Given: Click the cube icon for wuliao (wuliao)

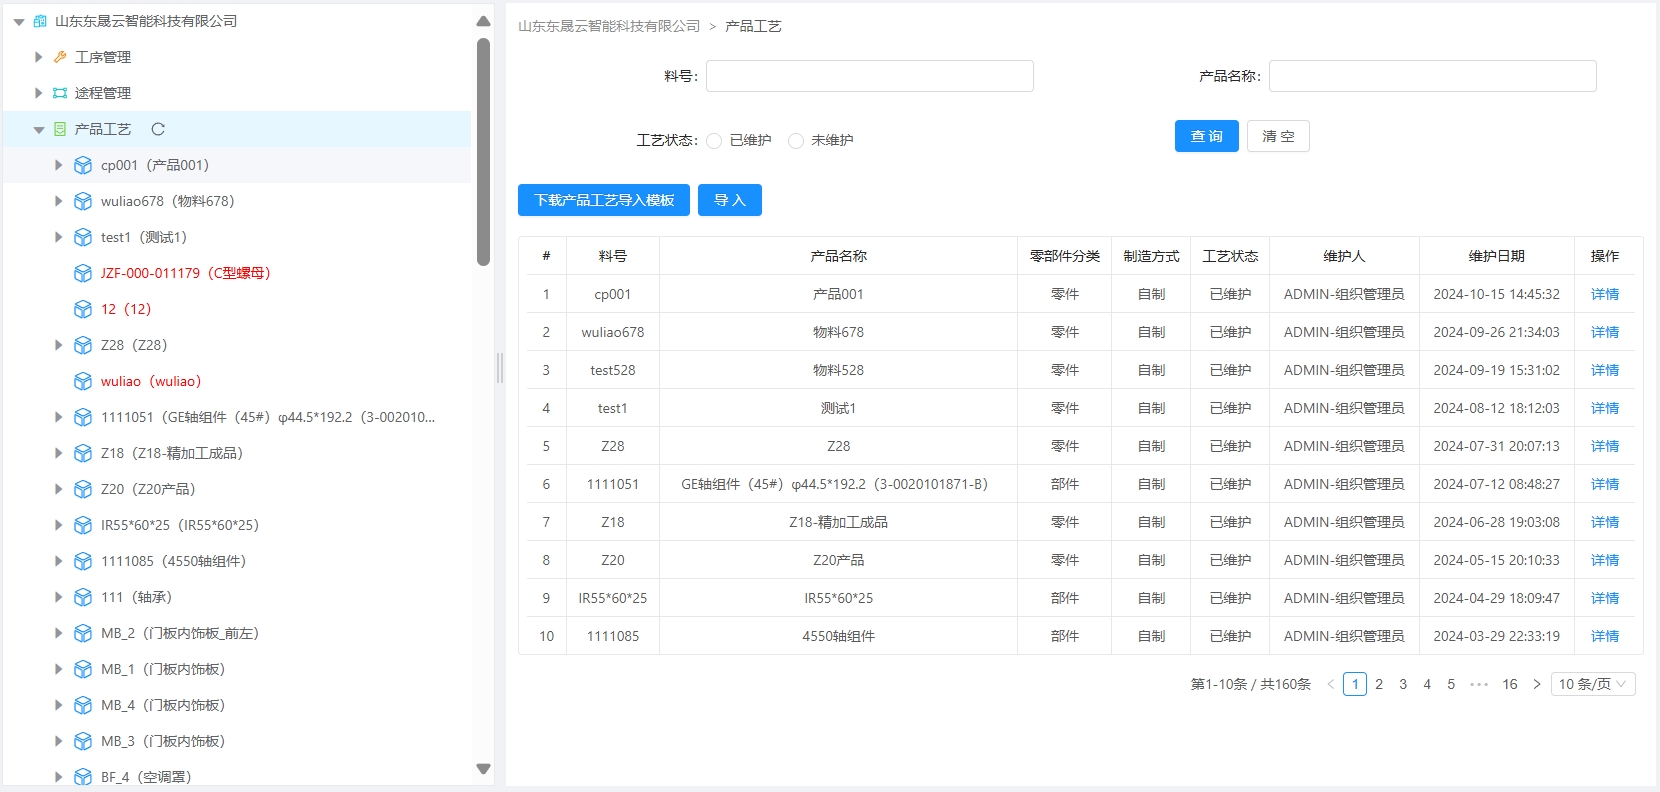Looking at the screenshot, I should click(83, 381).
